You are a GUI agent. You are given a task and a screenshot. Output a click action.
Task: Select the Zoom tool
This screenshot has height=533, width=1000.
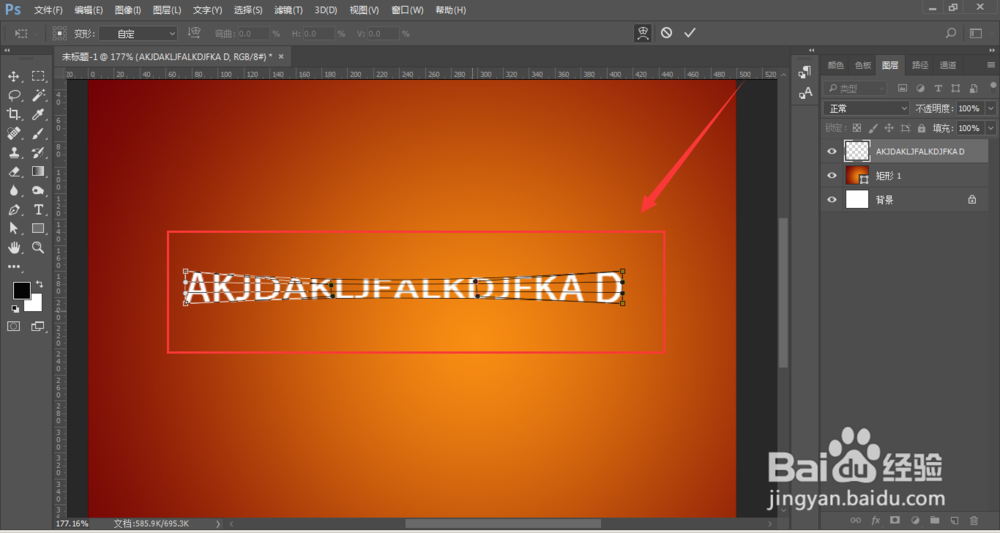(38, 247)
